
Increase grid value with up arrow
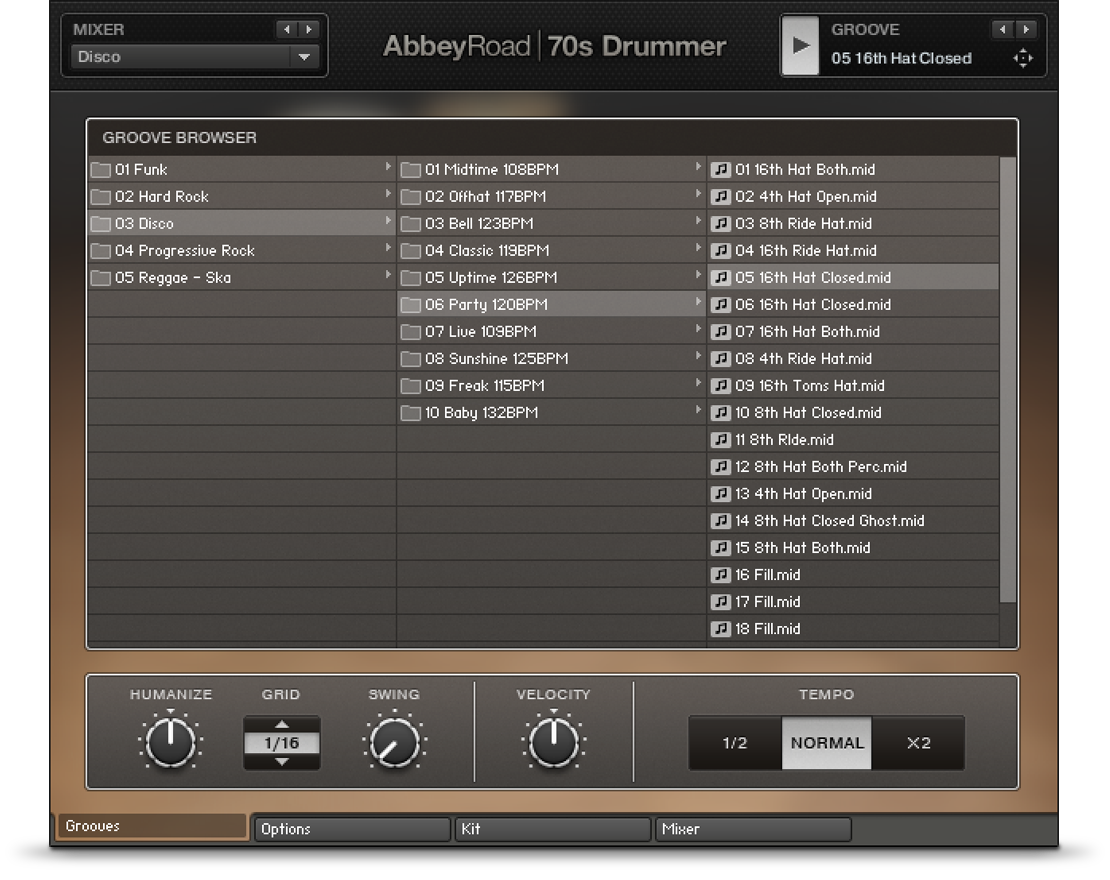(x=282, y=724)
